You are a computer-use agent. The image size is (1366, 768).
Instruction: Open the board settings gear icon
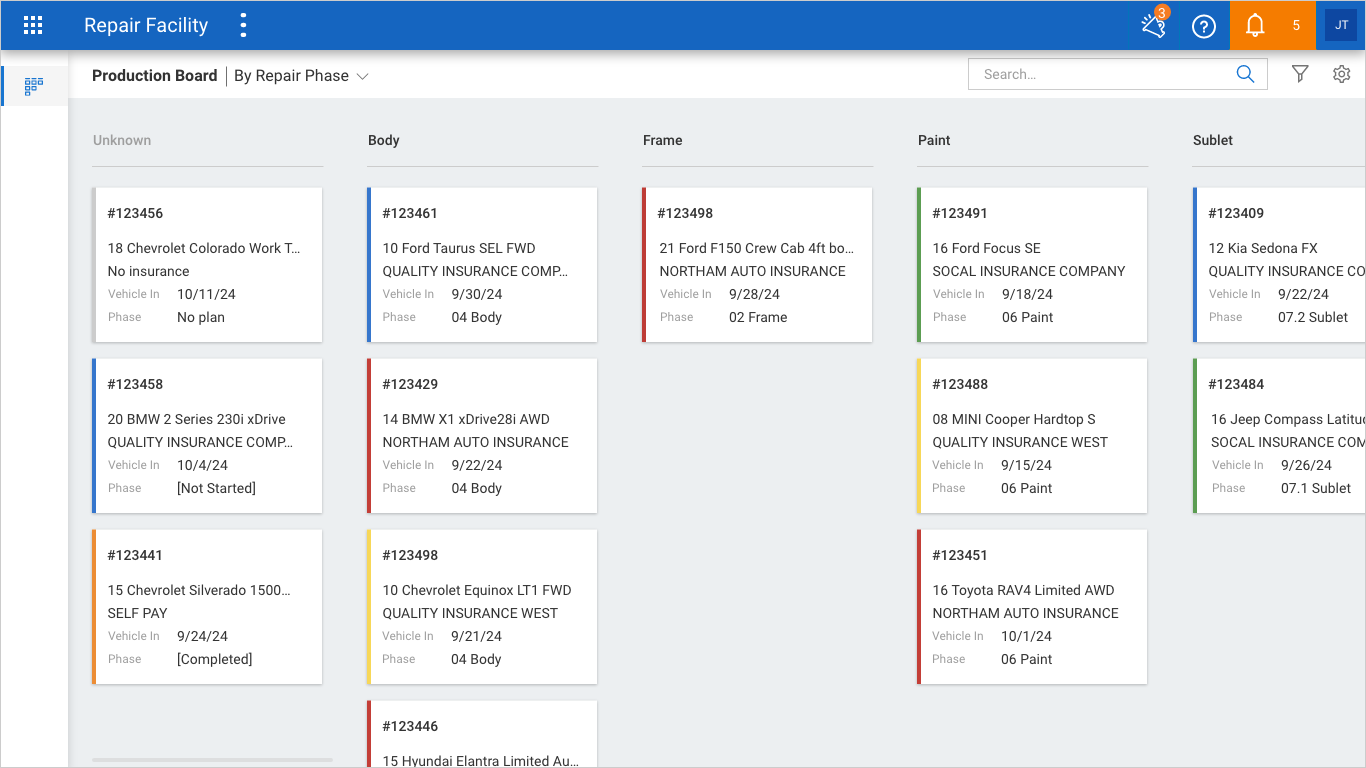[x=1342, y=74]
